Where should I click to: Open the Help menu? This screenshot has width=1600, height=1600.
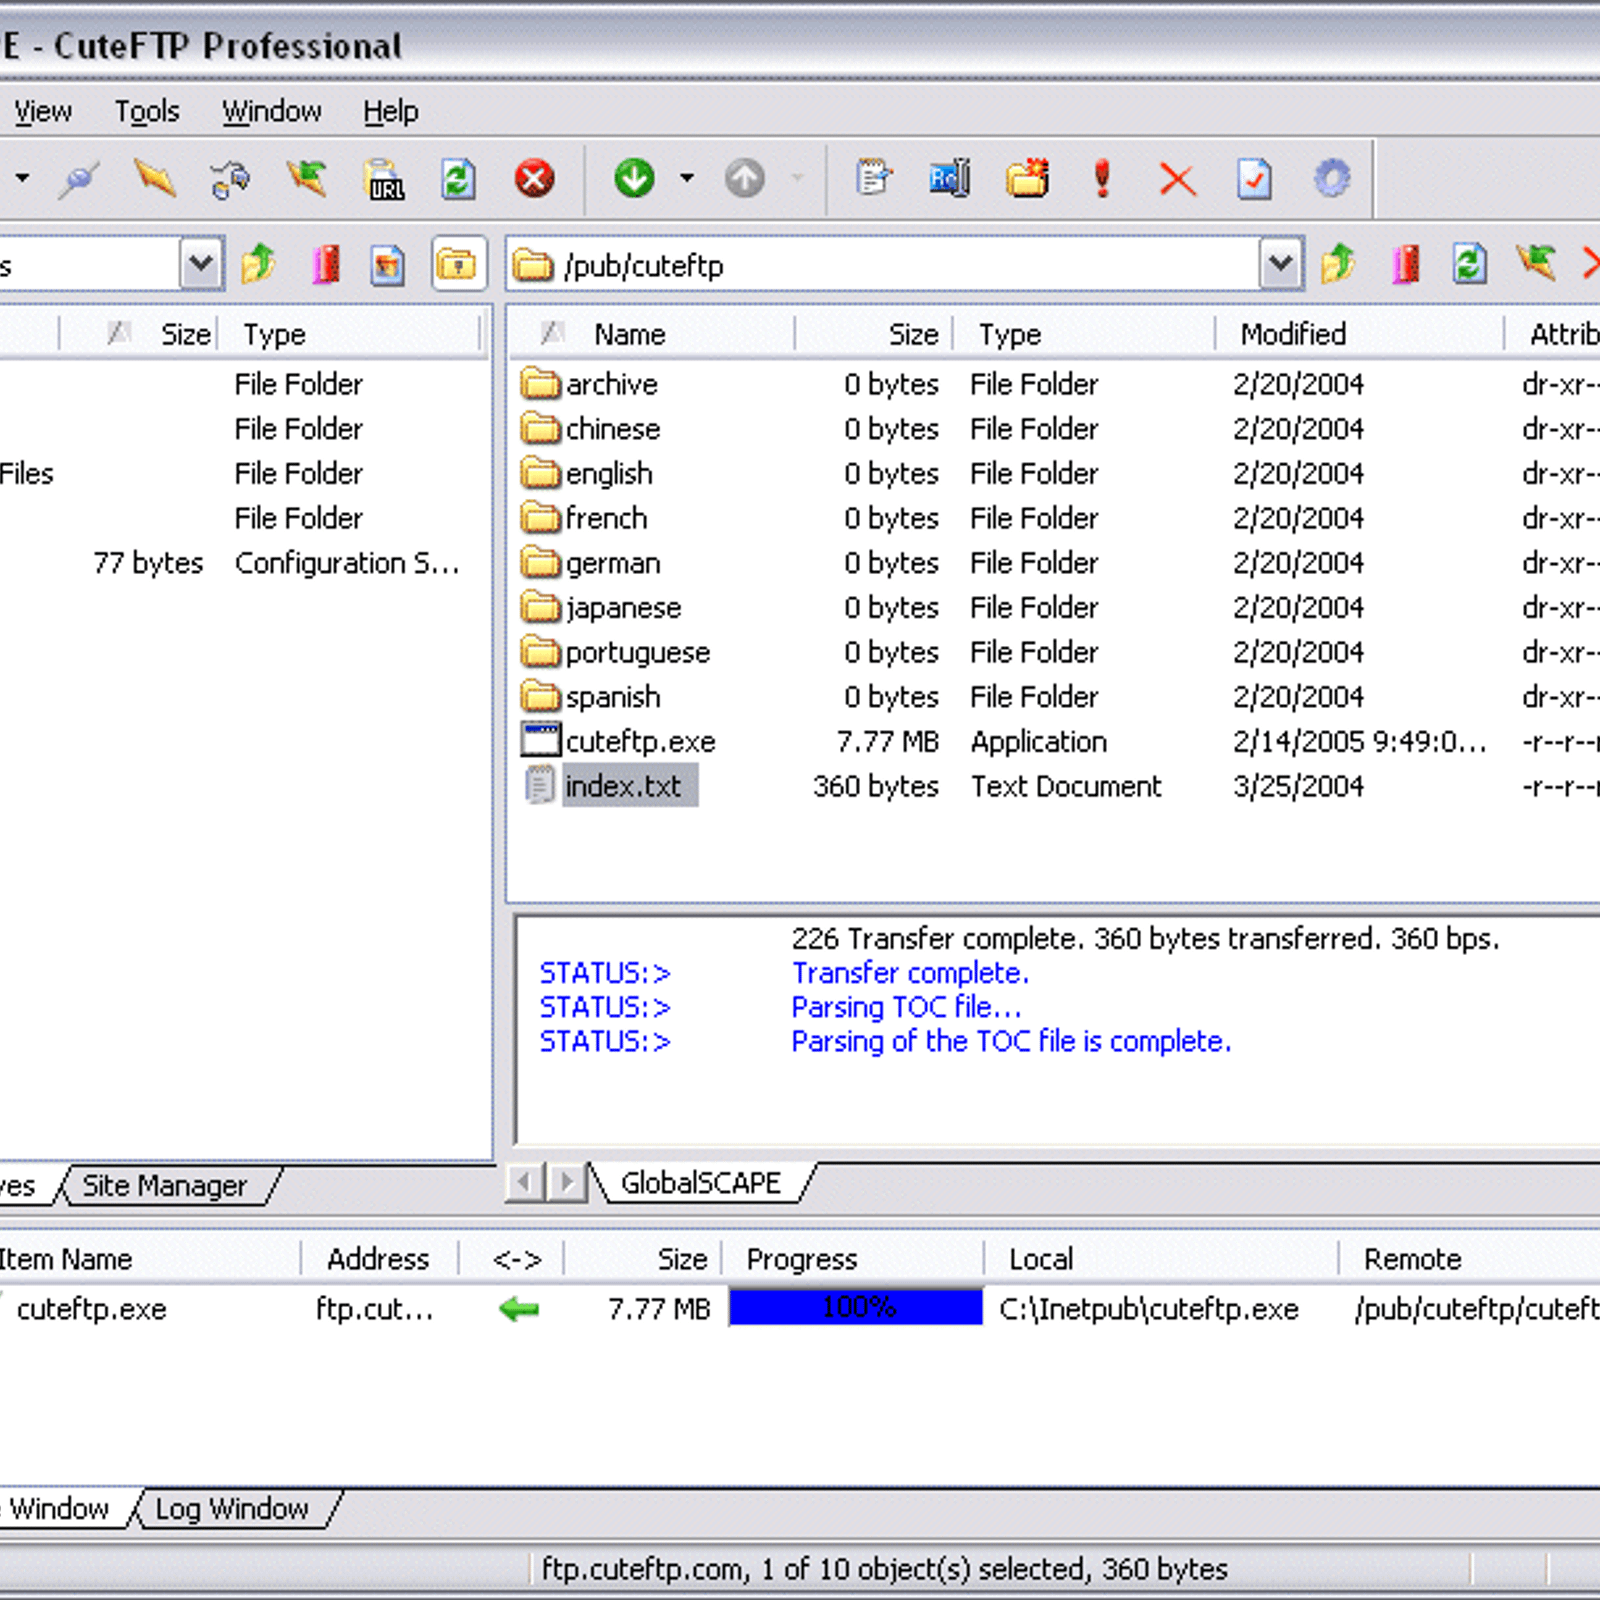click(391, 111)
